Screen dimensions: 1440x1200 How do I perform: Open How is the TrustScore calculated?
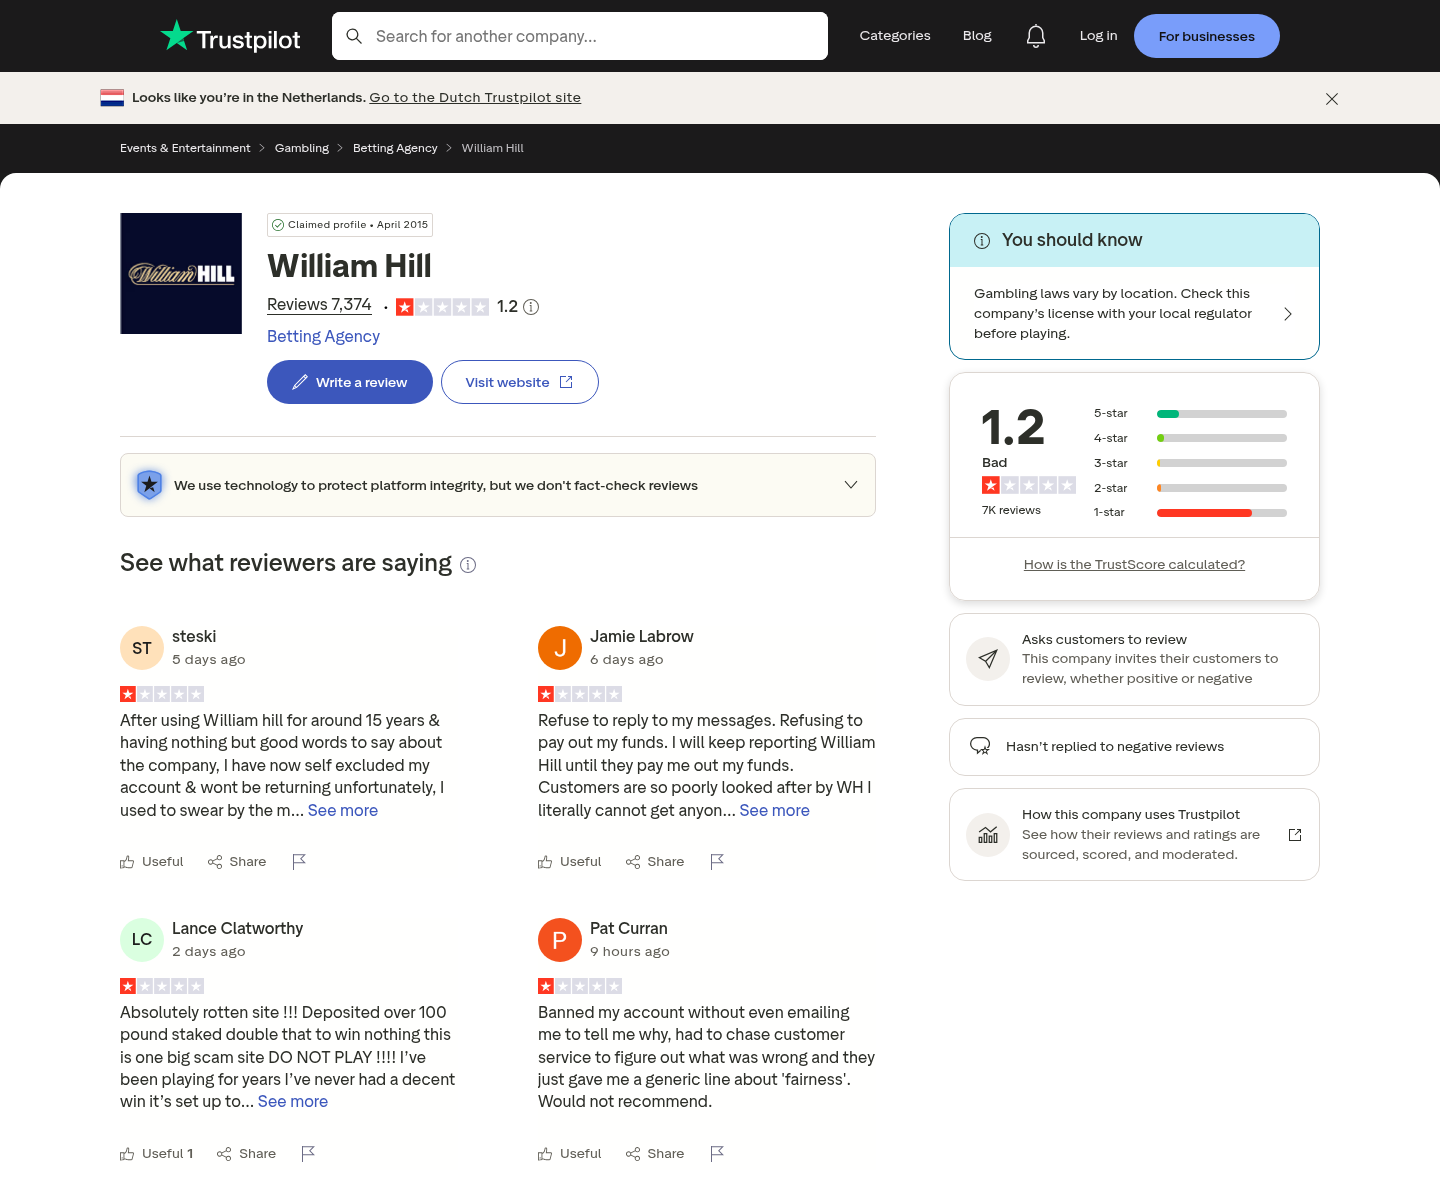1134,565
